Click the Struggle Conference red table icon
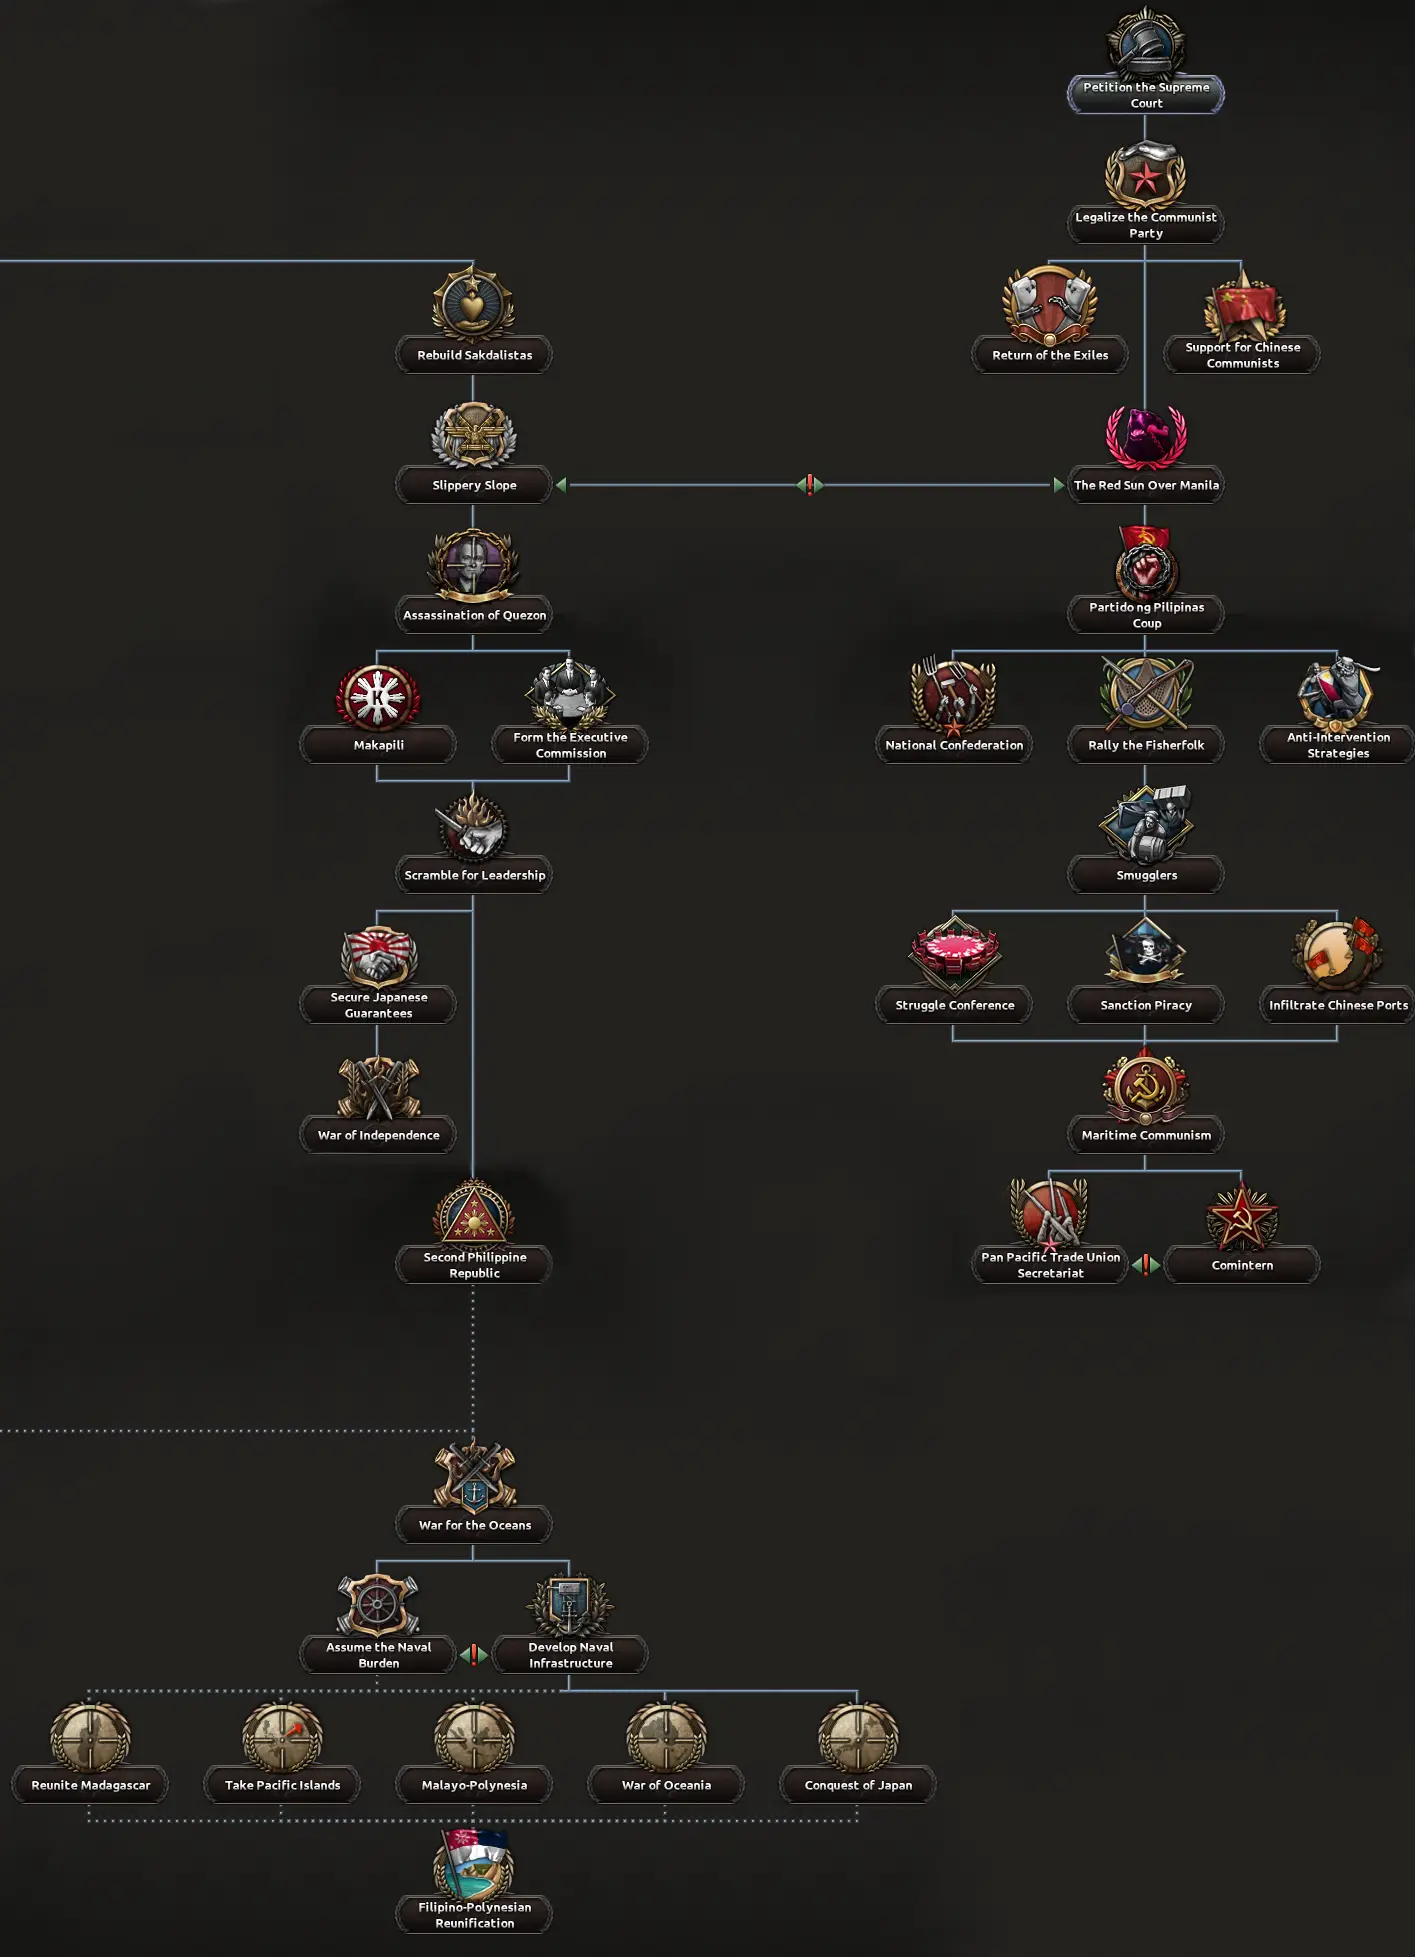The height and width of the screenshot is (1957, 1415). pos(954,952)
